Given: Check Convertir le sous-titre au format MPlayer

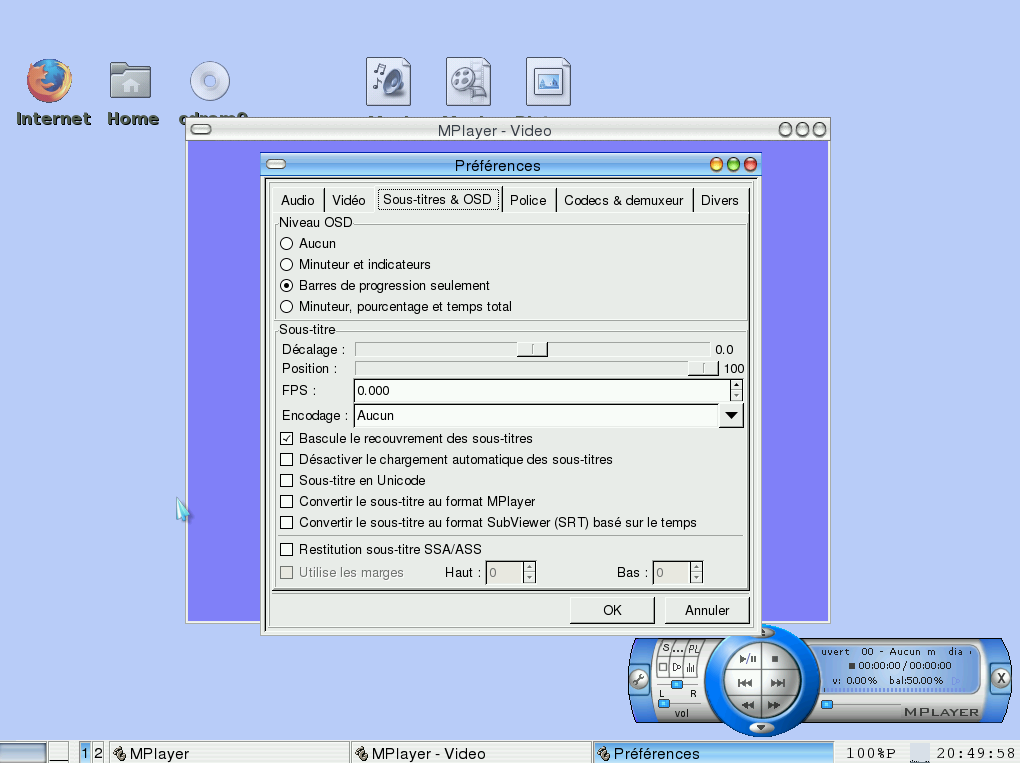Looking at the screenshot, I should (286, 502).
